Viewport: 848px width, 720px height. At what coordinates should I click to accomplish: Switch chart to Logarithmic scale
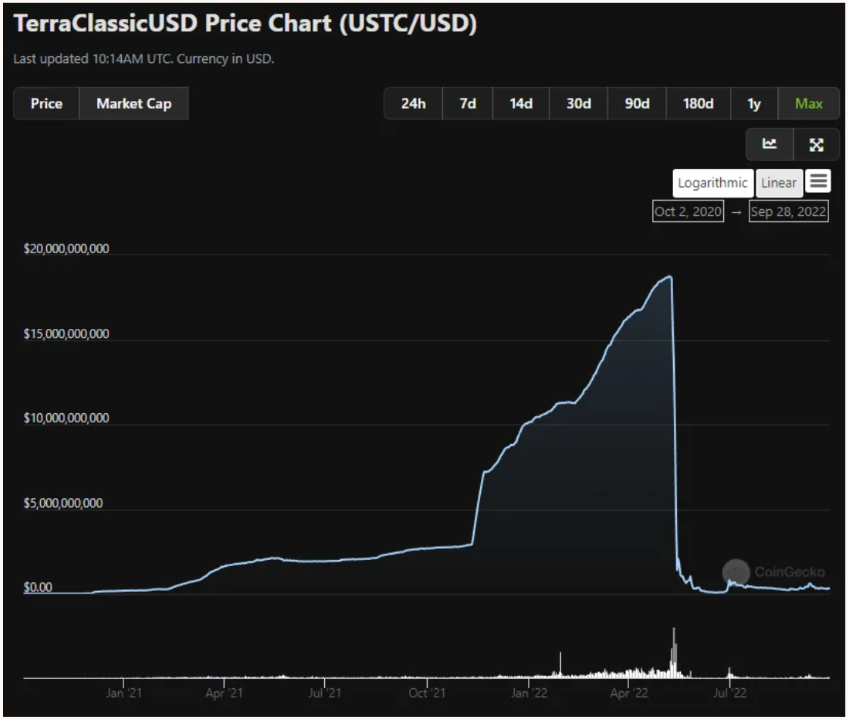(x=713, y=183)
